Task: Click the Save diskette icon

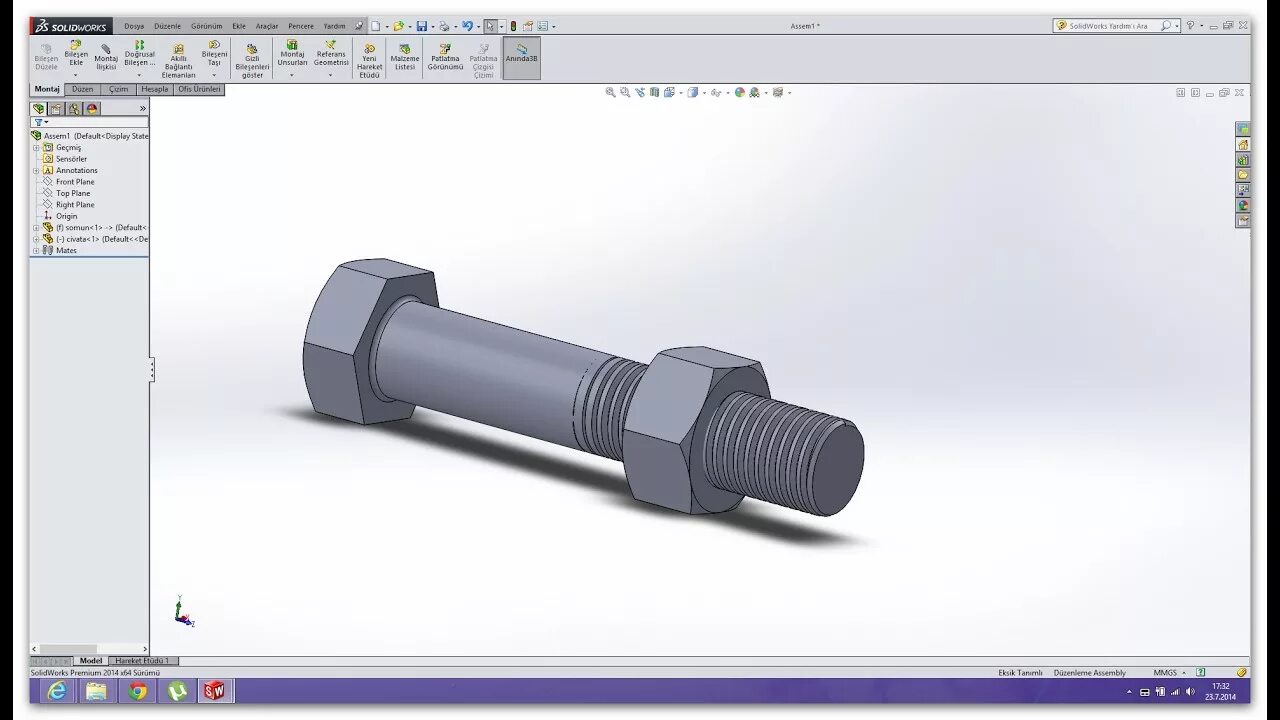Action: pyautogui.click(x=422, y=26)
